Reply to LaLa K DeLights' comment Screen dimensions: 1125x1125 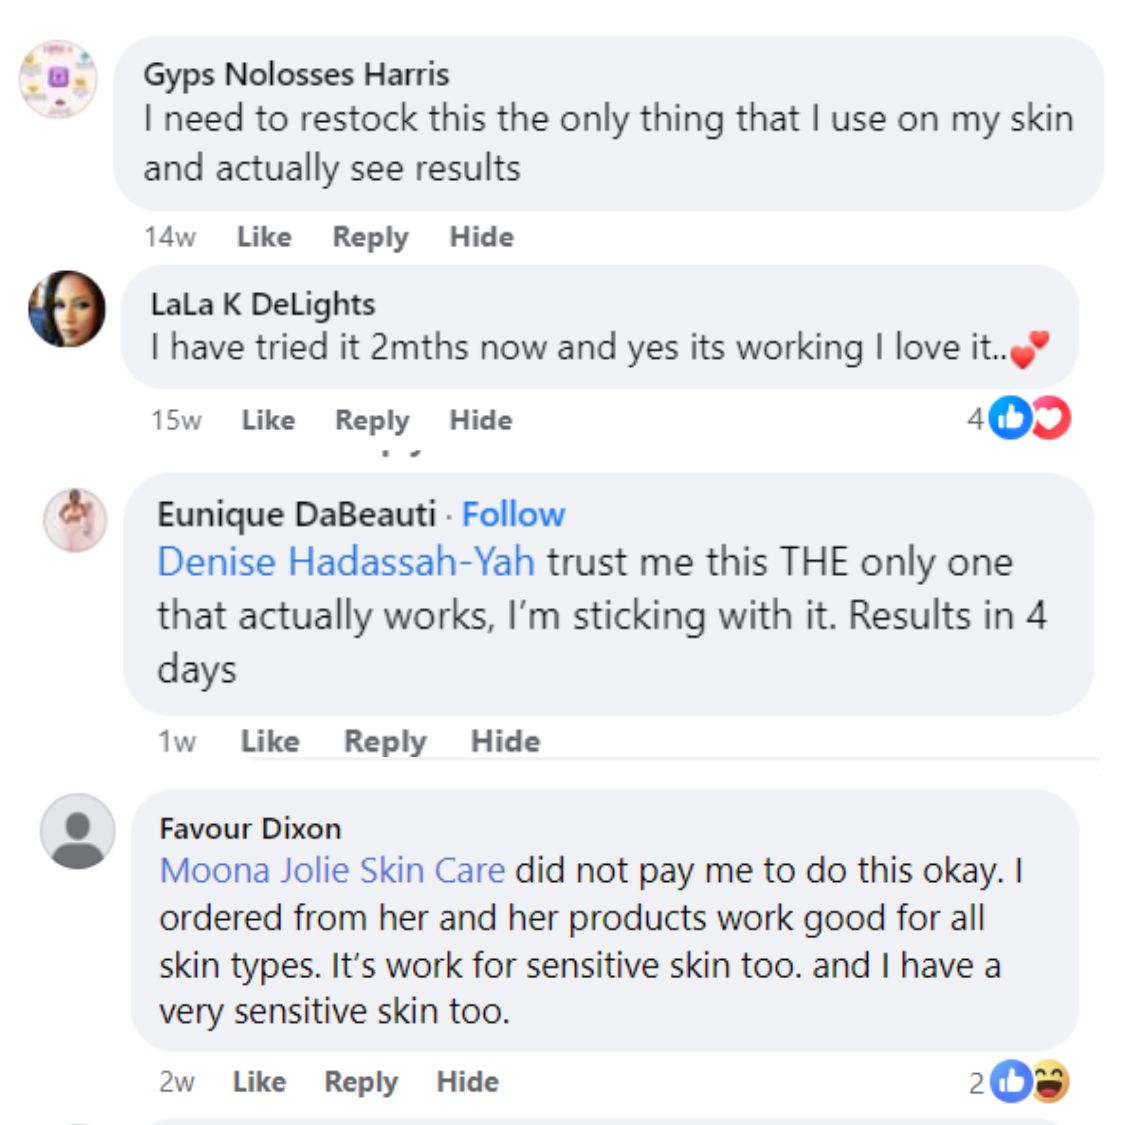pyautogui.click(x=374, y=420)
